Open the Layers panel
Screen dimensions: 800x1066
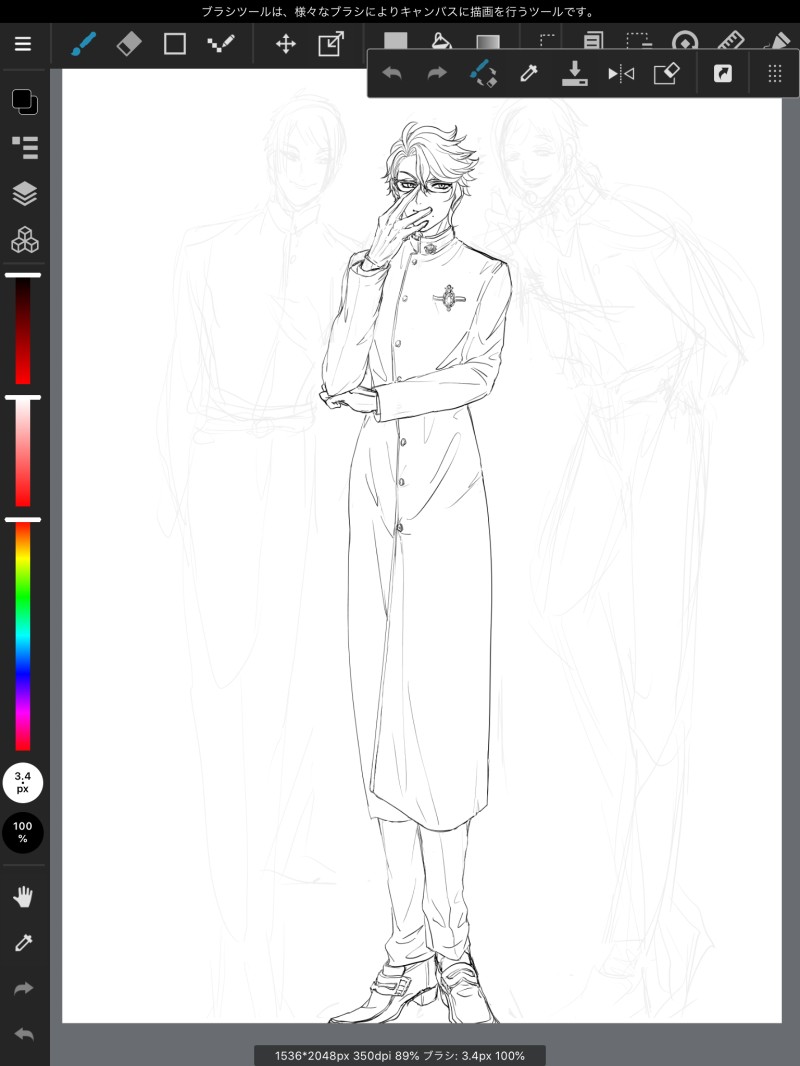pos(25,194)
